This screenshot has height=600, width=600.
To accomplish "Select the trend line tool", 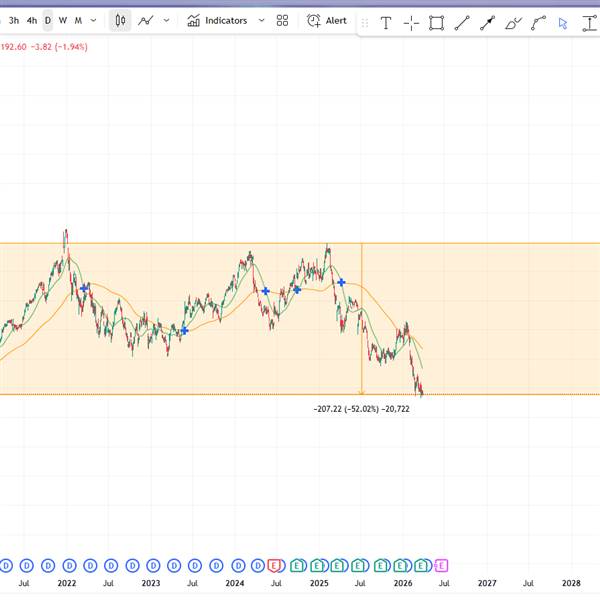I will point(462,23).
